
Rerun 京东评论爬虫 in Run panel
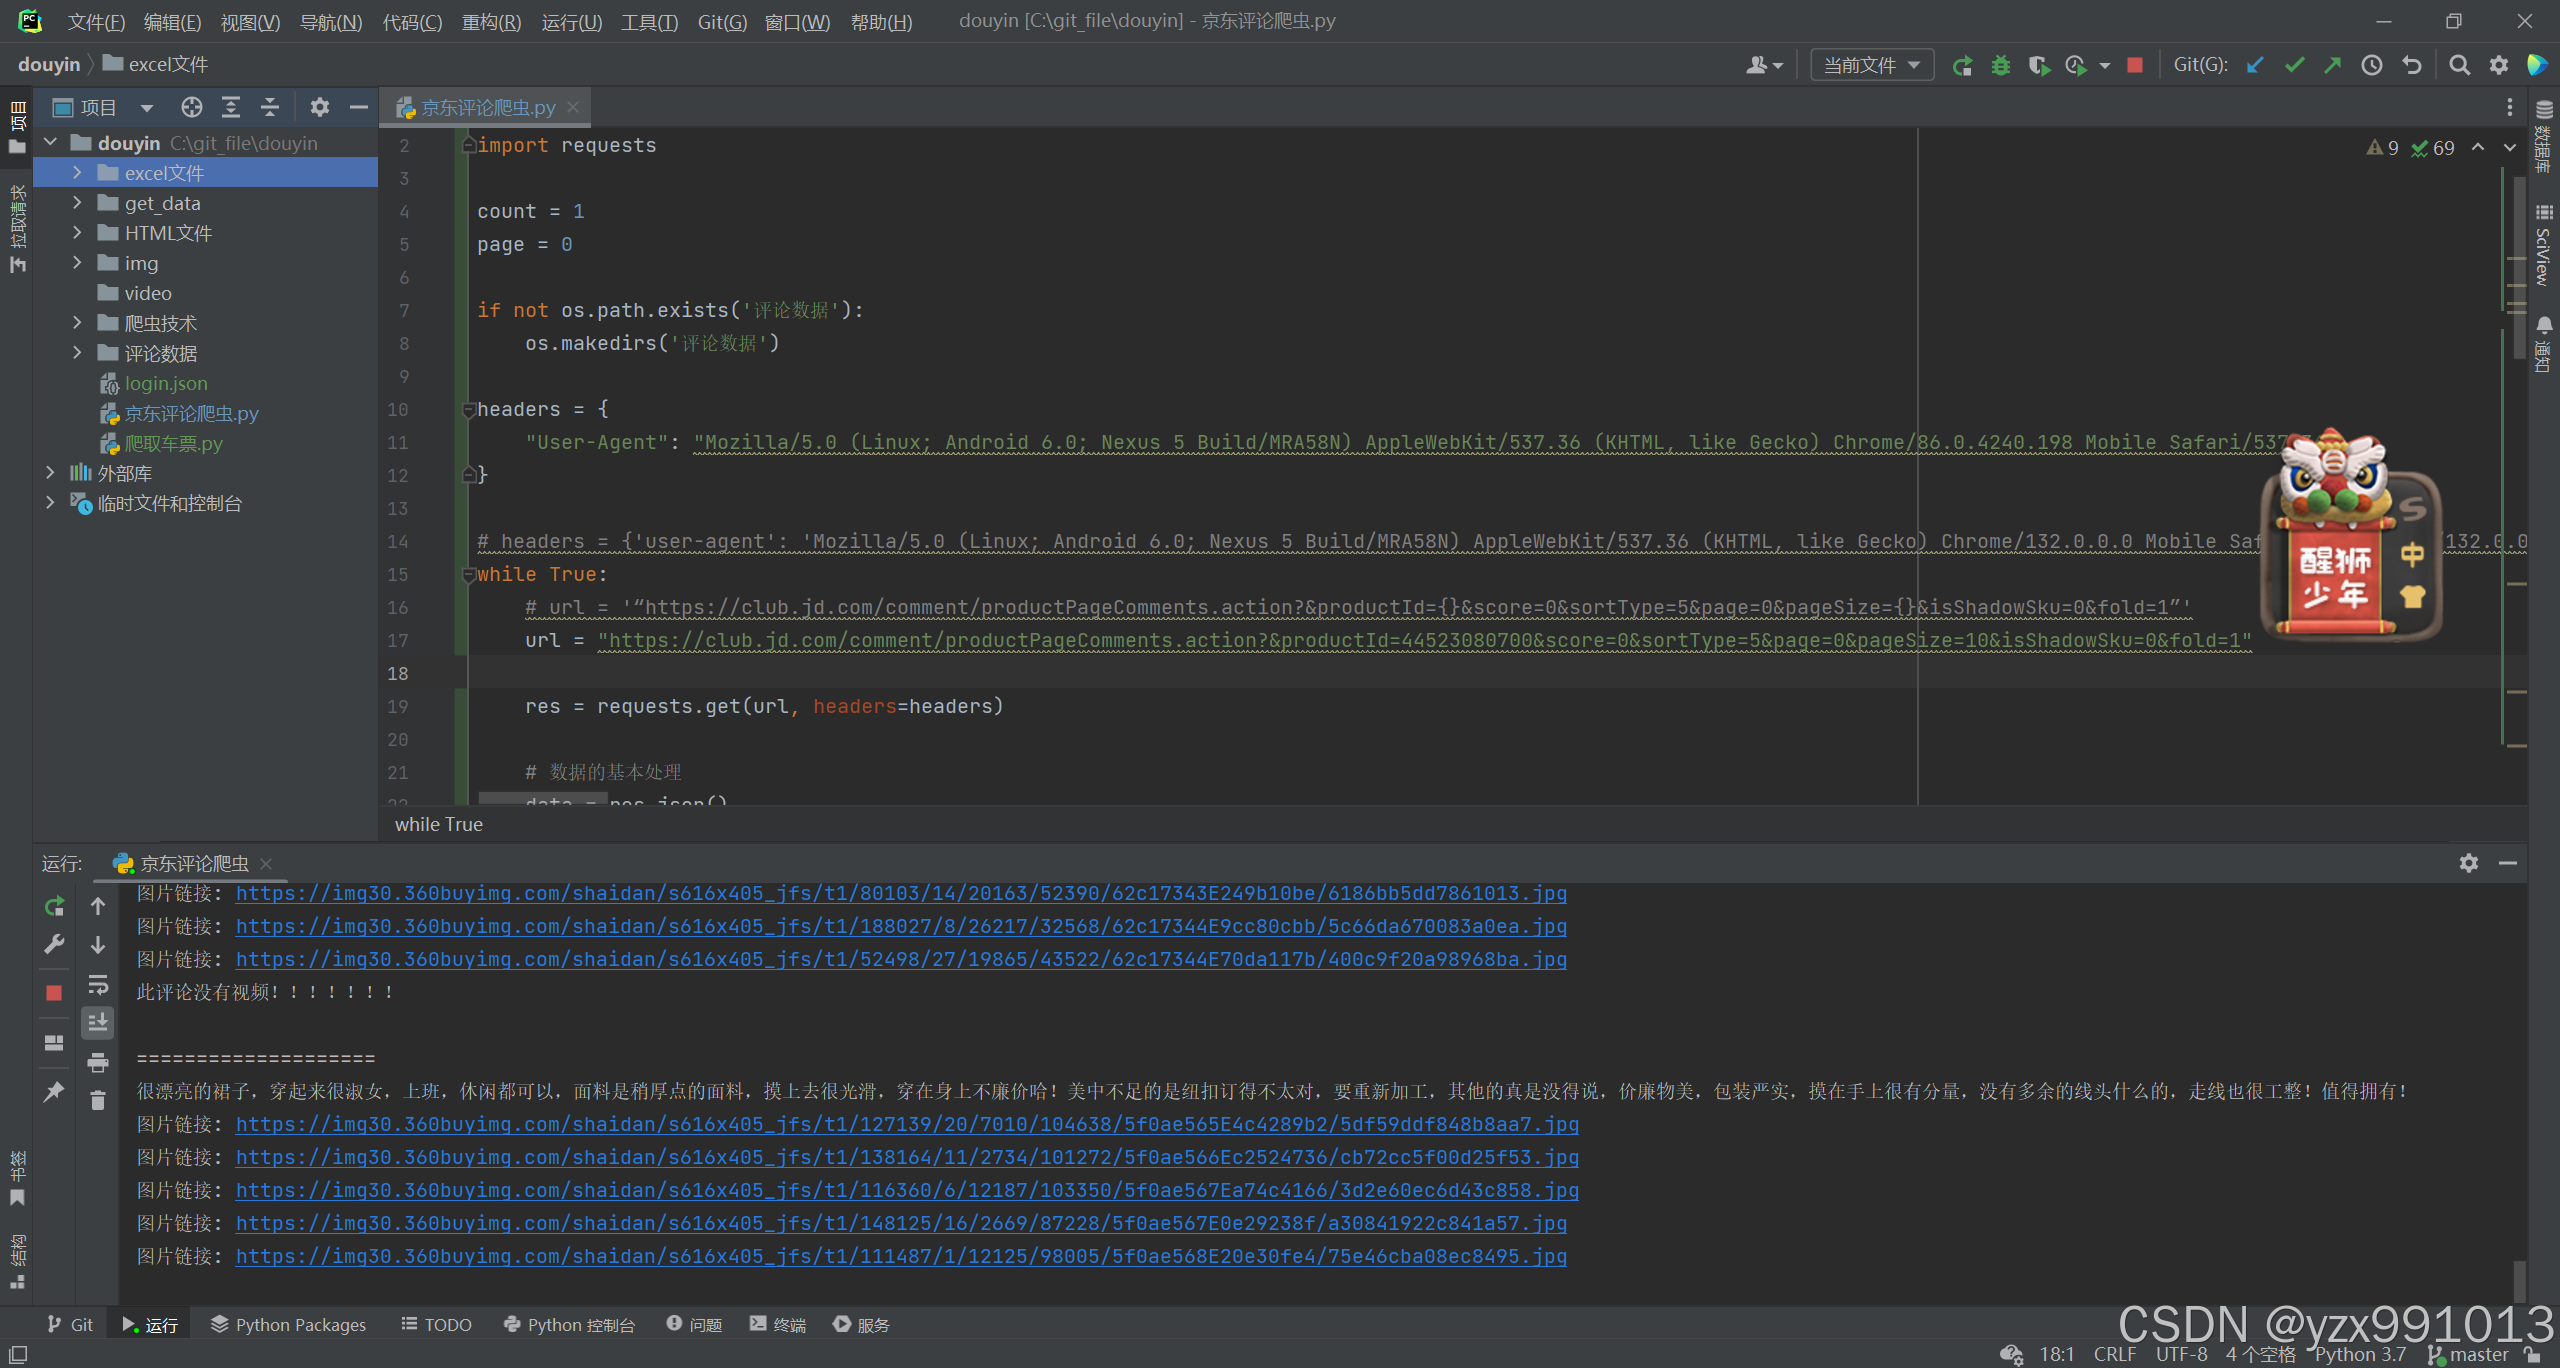(54, 906)
